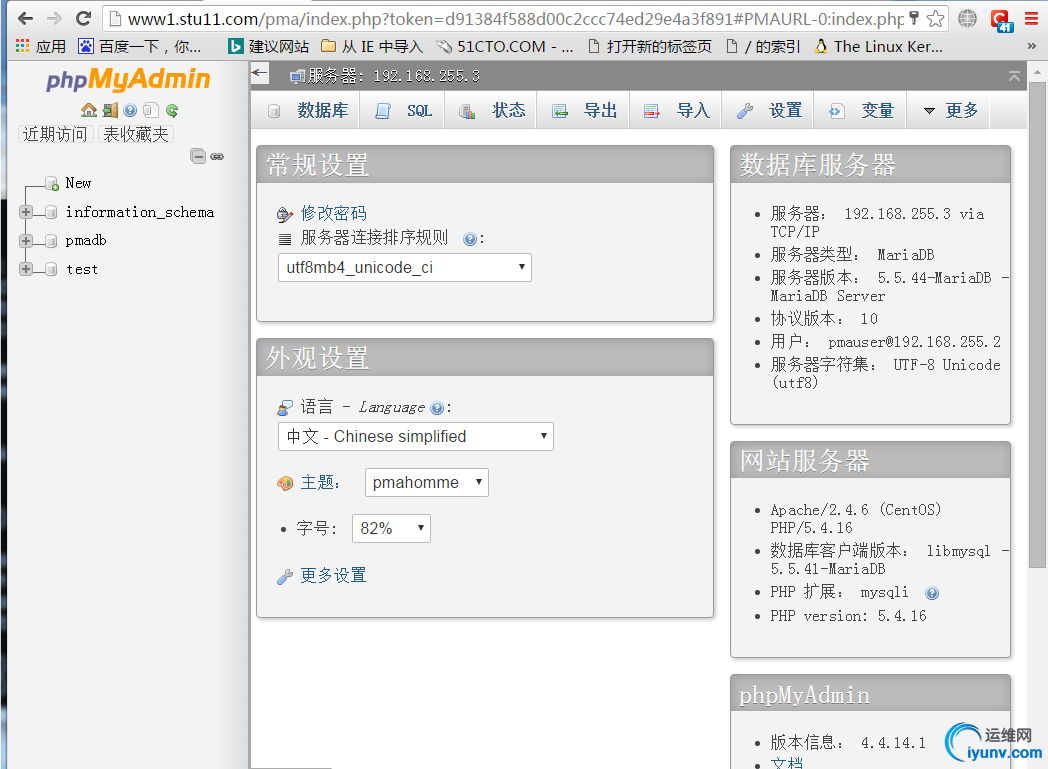Click the browser address bar
The image size is (1048, 769).
[x=515, y=19]
